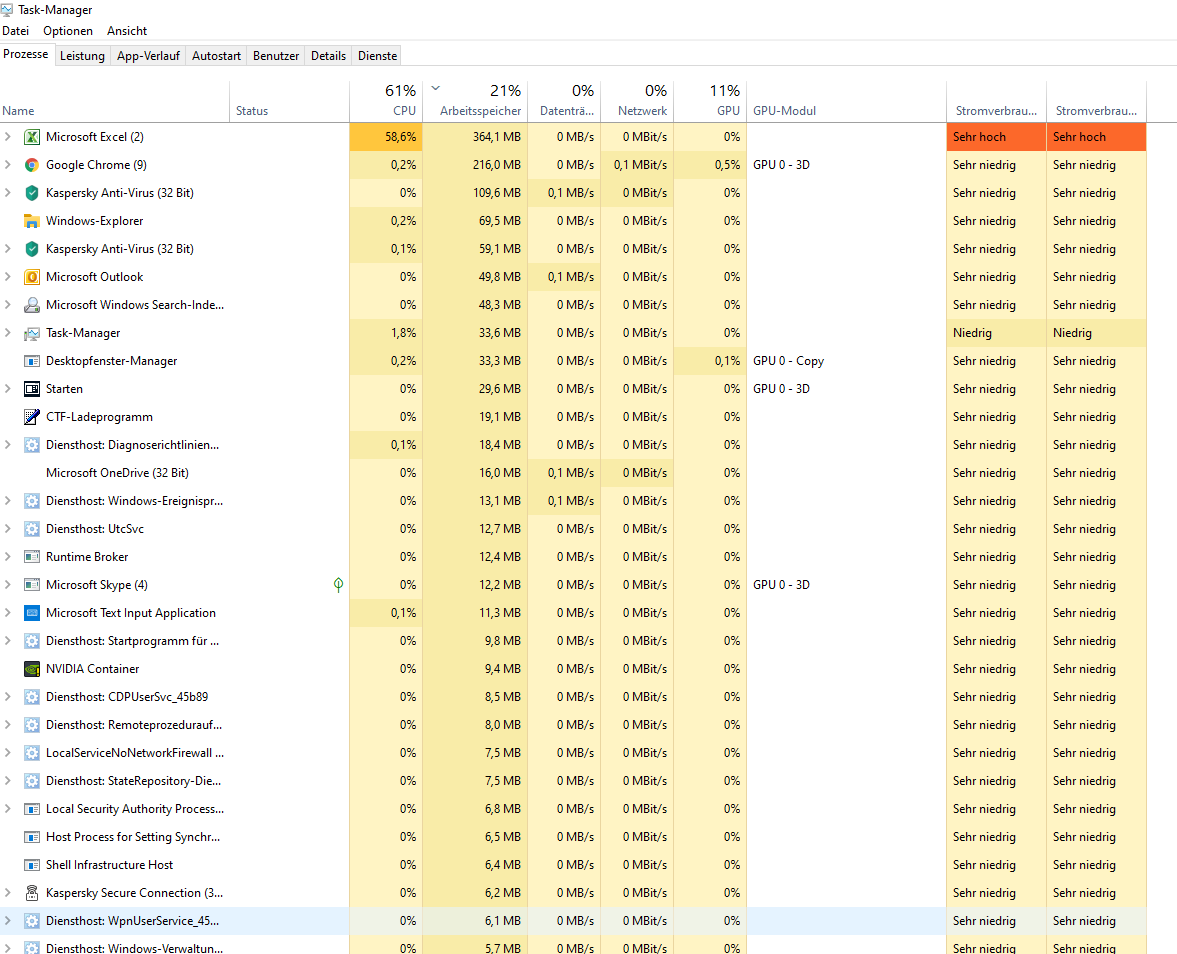Image resolution: width=1177 pixels, height=954 pixels.
Task: Expand the Microsoft Outlook process entry
Action: click(x=8, y=277)
